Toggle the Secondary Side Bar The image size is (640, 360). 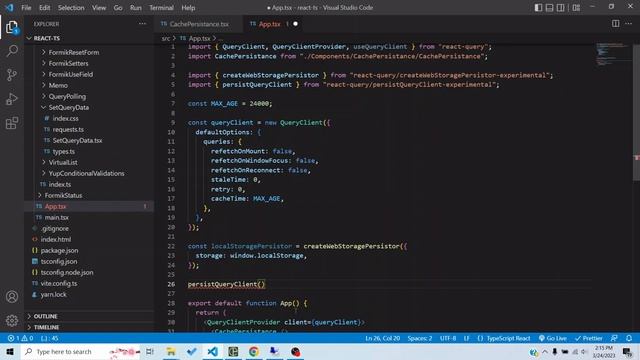point(560,7)
